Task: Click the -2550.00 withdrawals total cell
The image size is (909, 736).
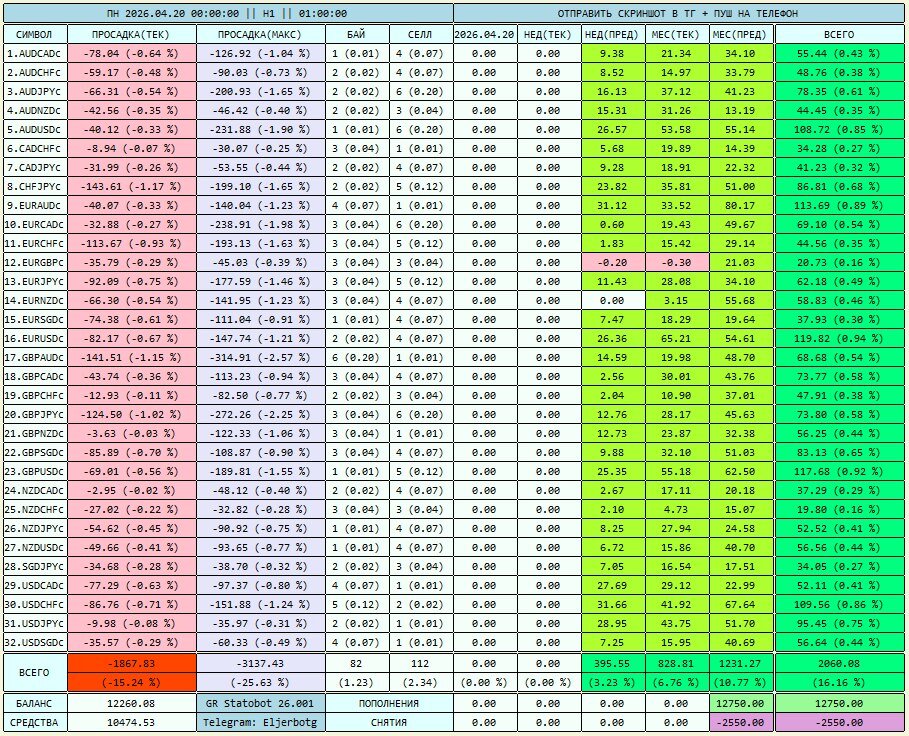Action: [x=839, y=722]
